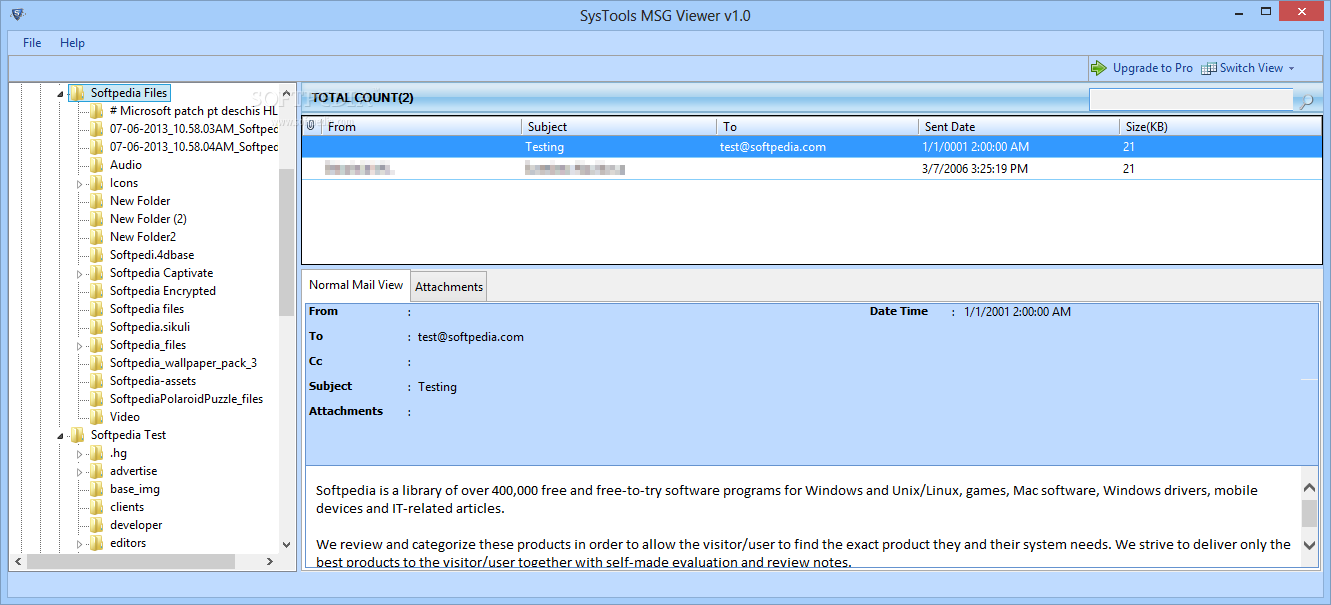The image size is (1331, 605).
Task: Select the Softpedia.sikuli folder
Action: pyautogui.click(x=150, y=327)
